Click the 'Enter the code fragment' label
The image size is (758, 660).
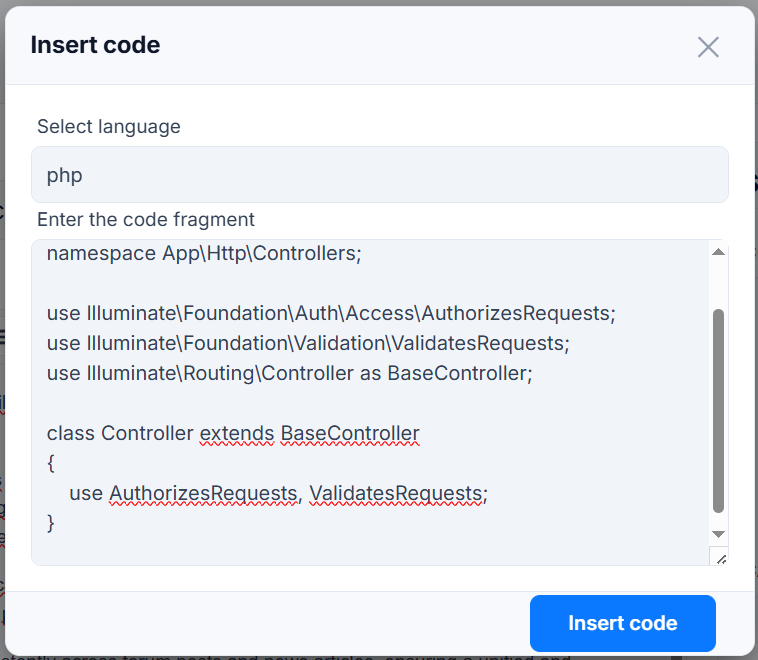tap(146, 220)
